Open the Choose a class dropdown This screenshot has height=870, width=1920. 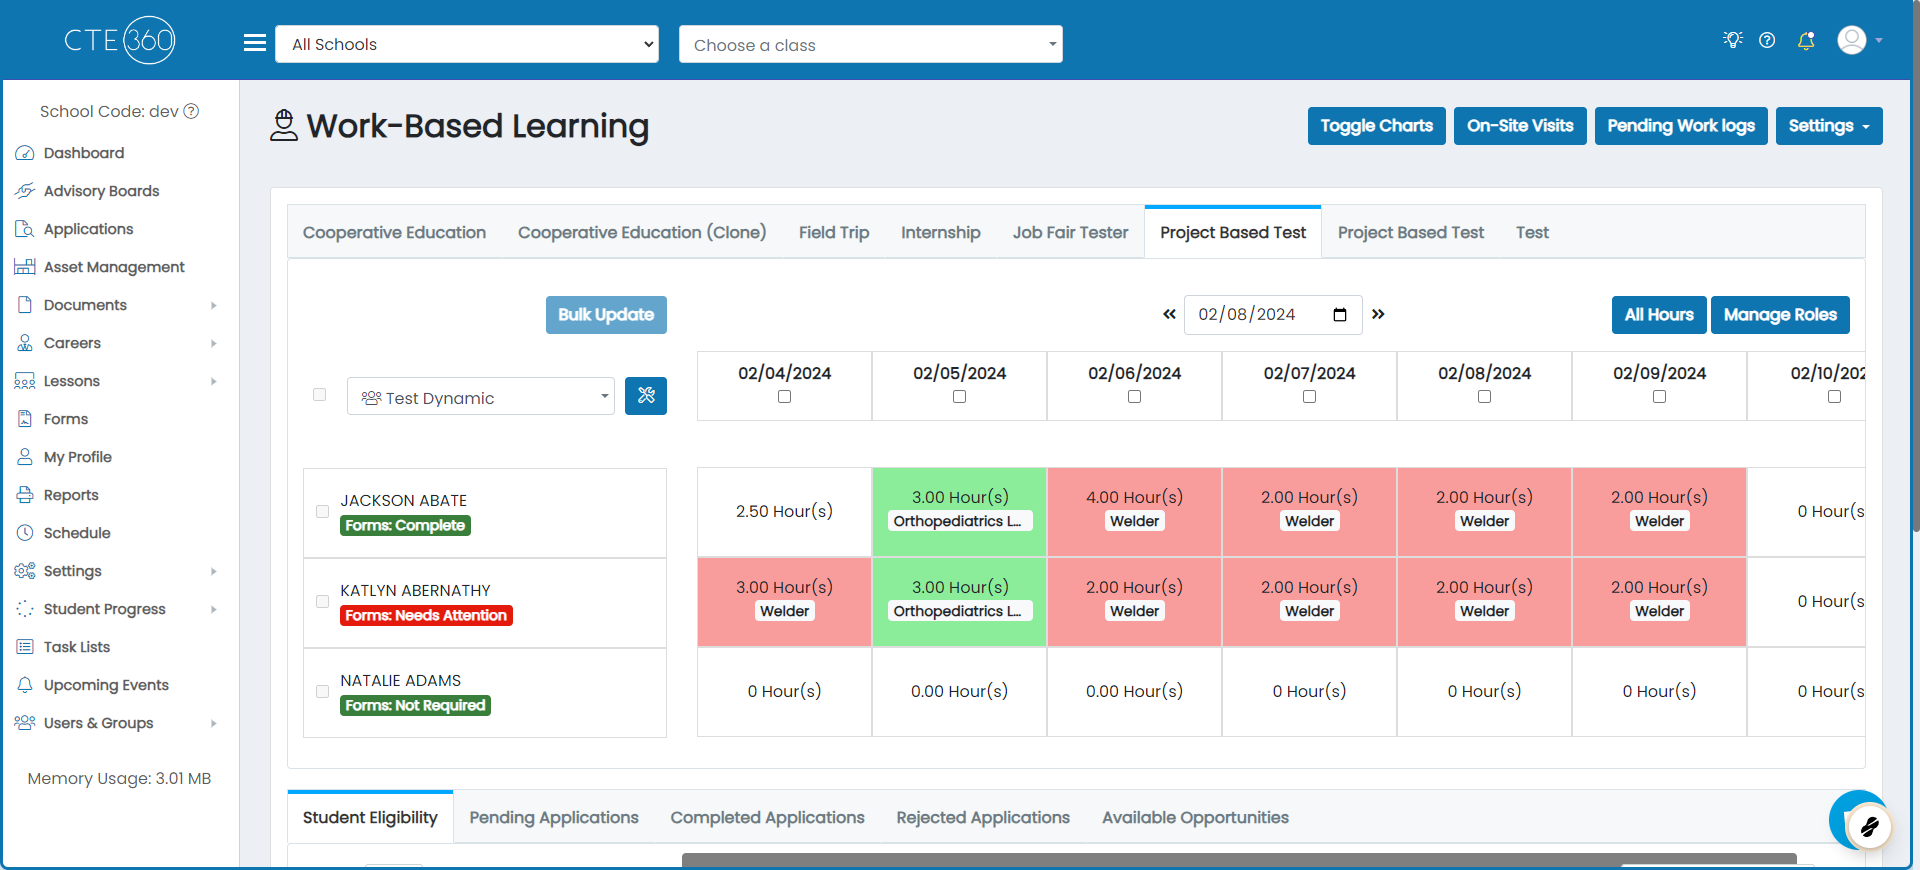pyautogui.click(x=871, y=44)
